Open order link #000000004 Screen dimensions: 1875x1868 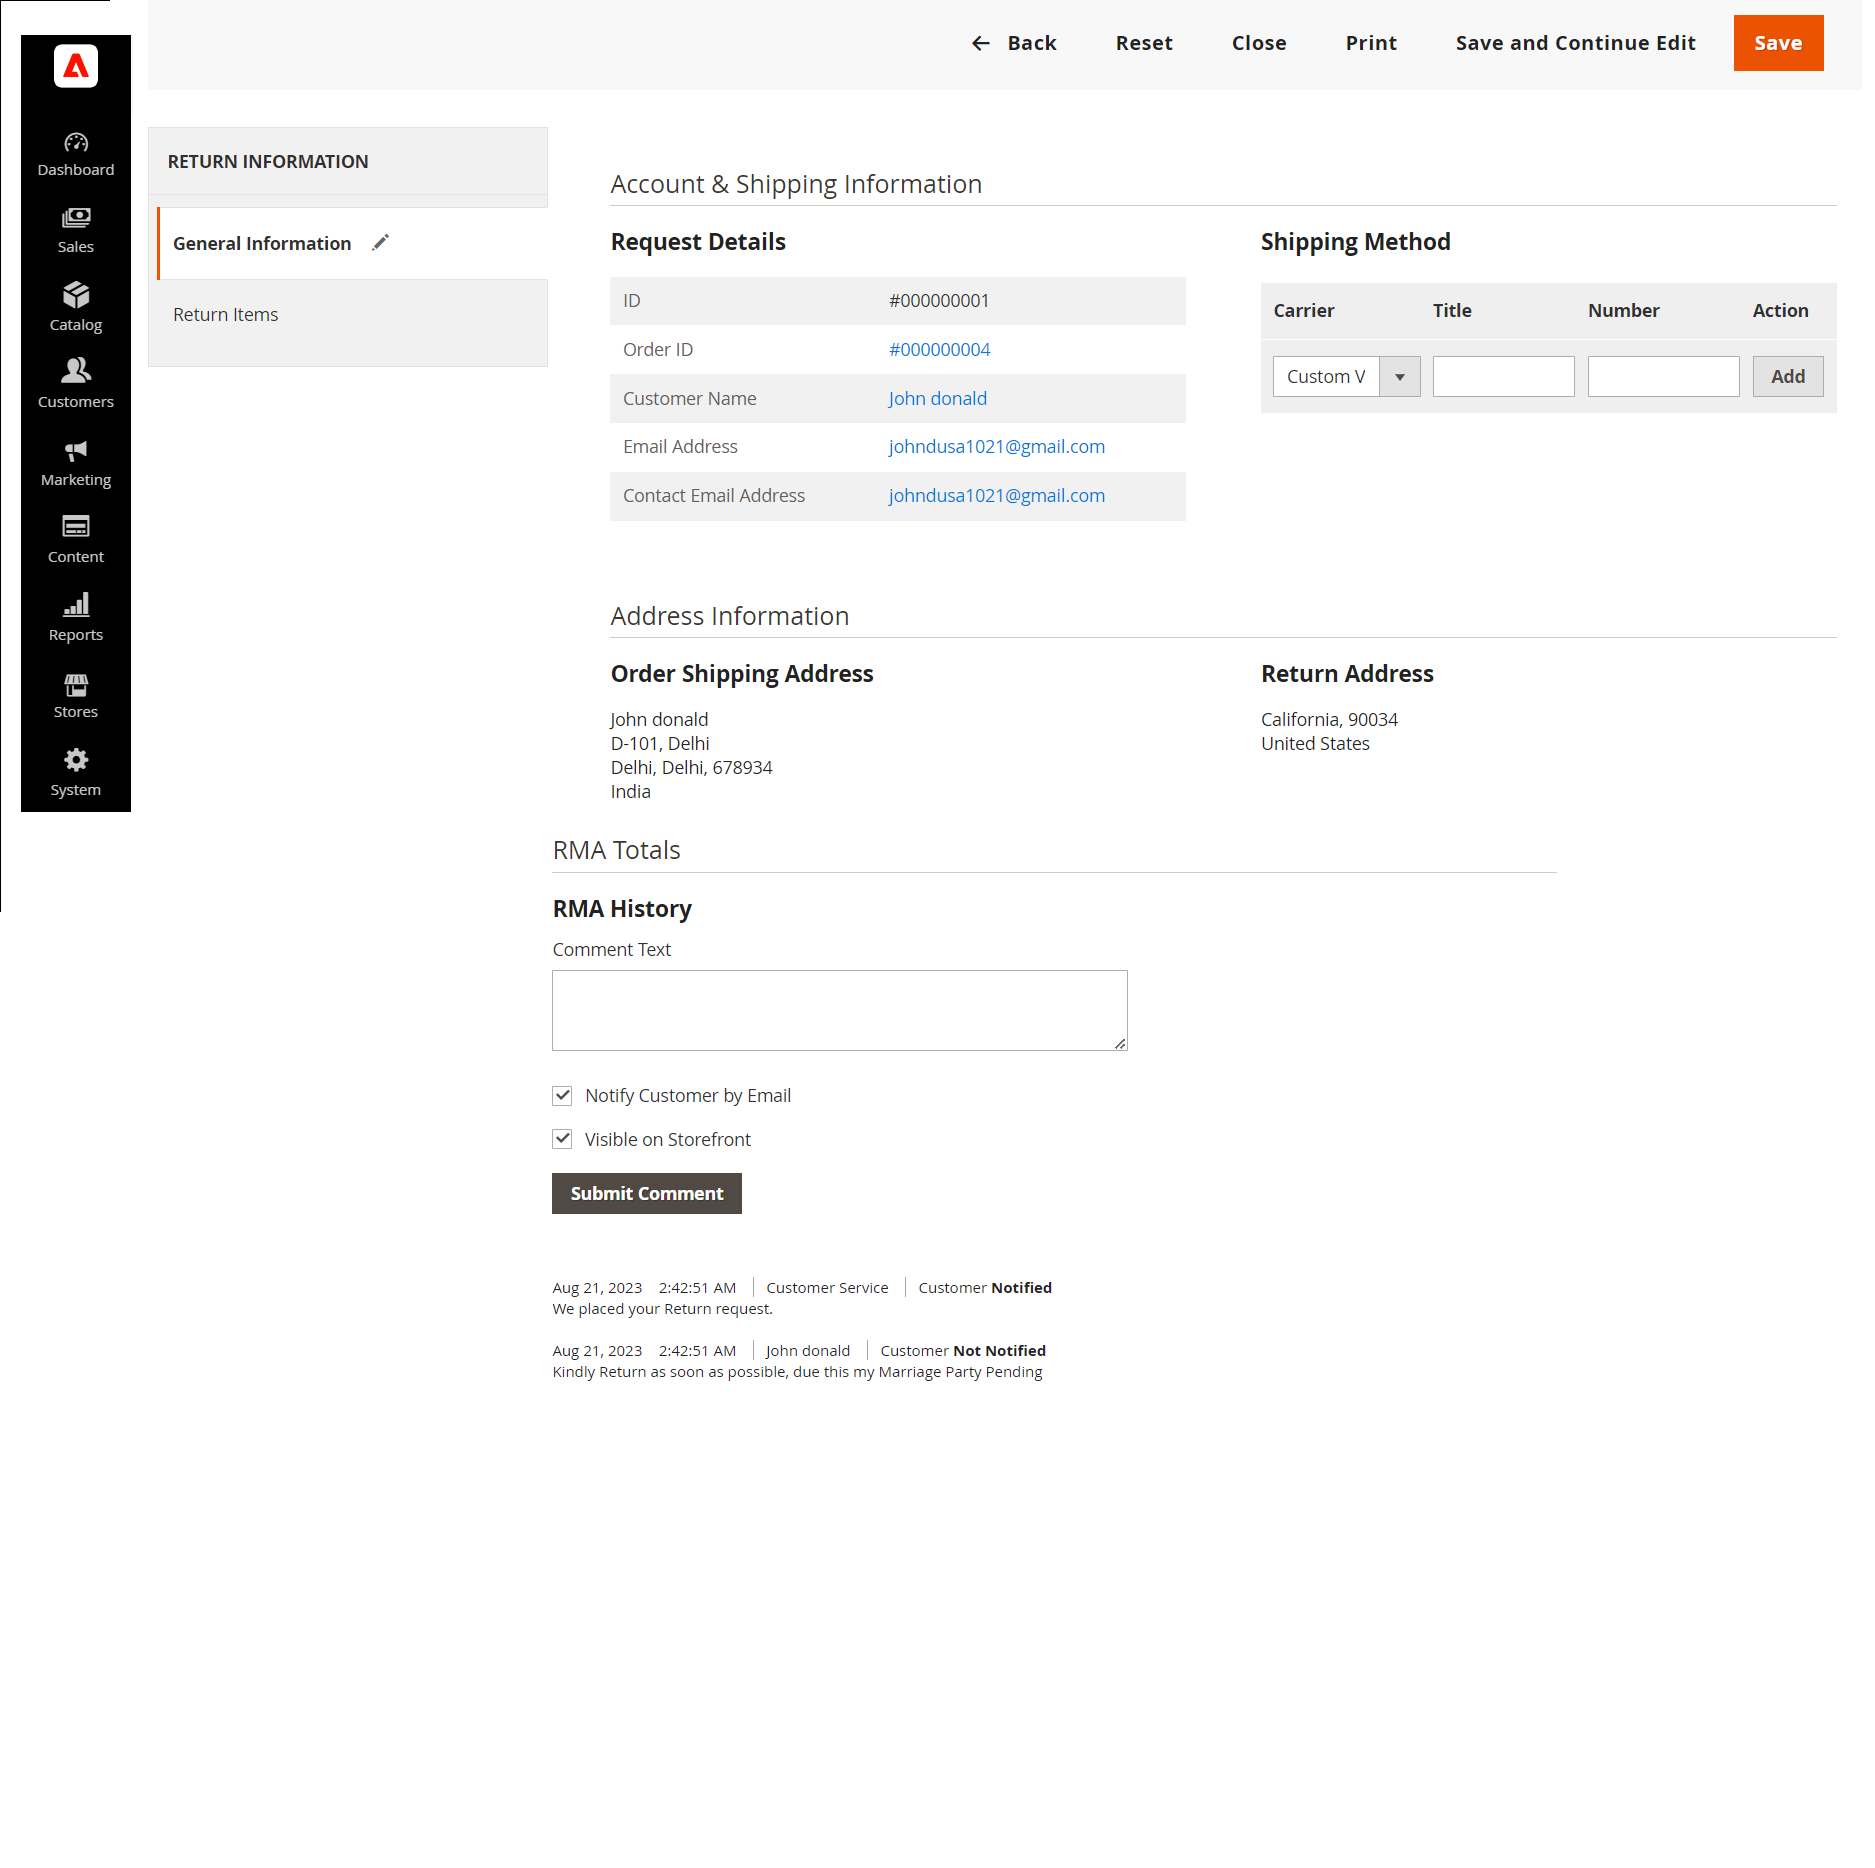tap(939, 350)
